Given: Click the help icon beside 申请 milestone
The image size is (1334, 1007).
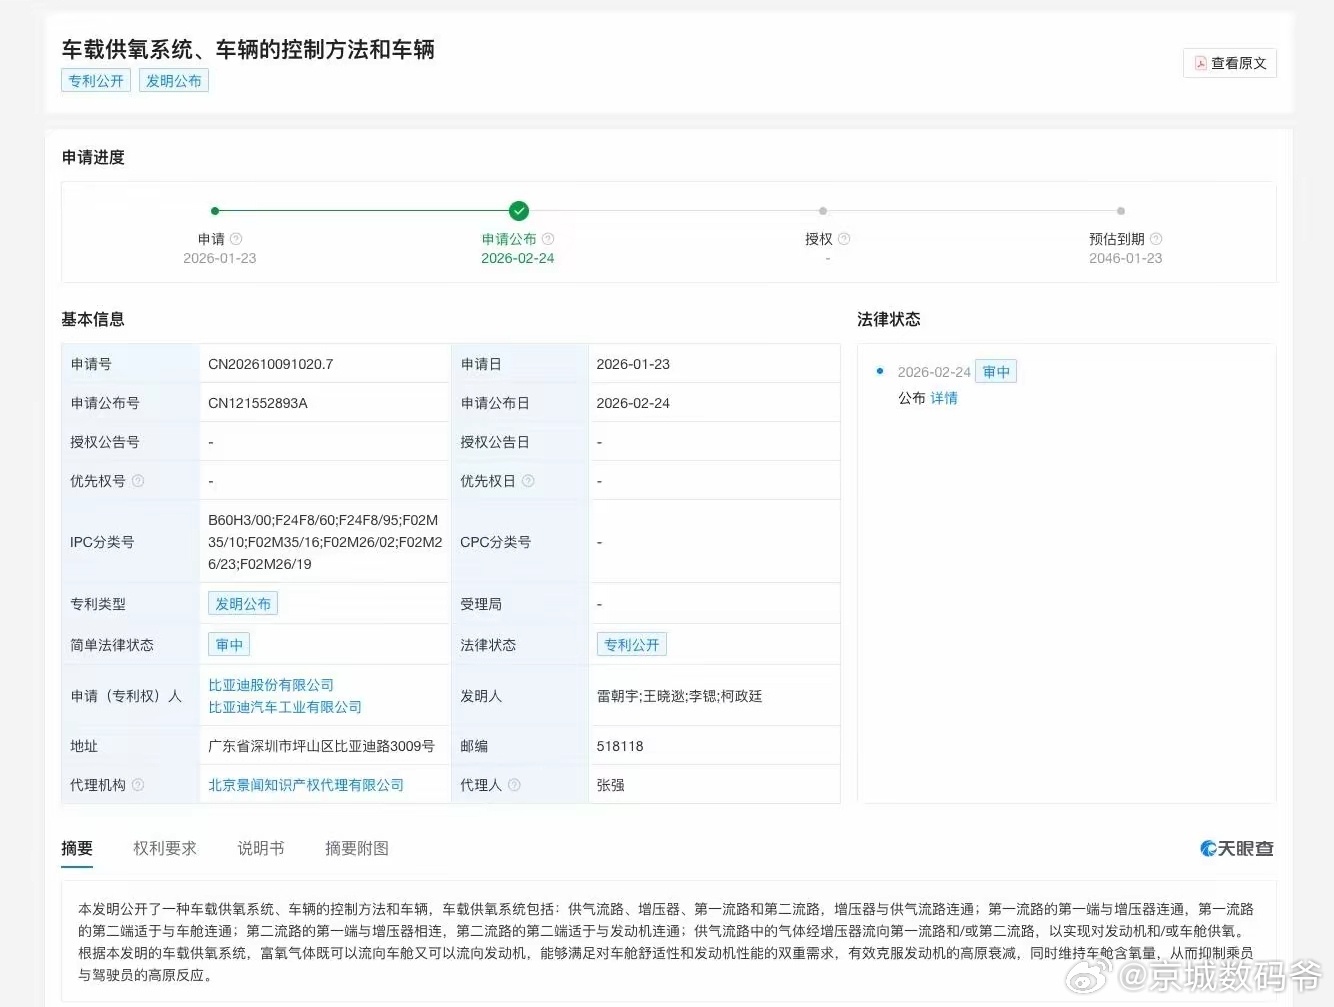Looking at the screenshot, I should [x=237, y=239].
